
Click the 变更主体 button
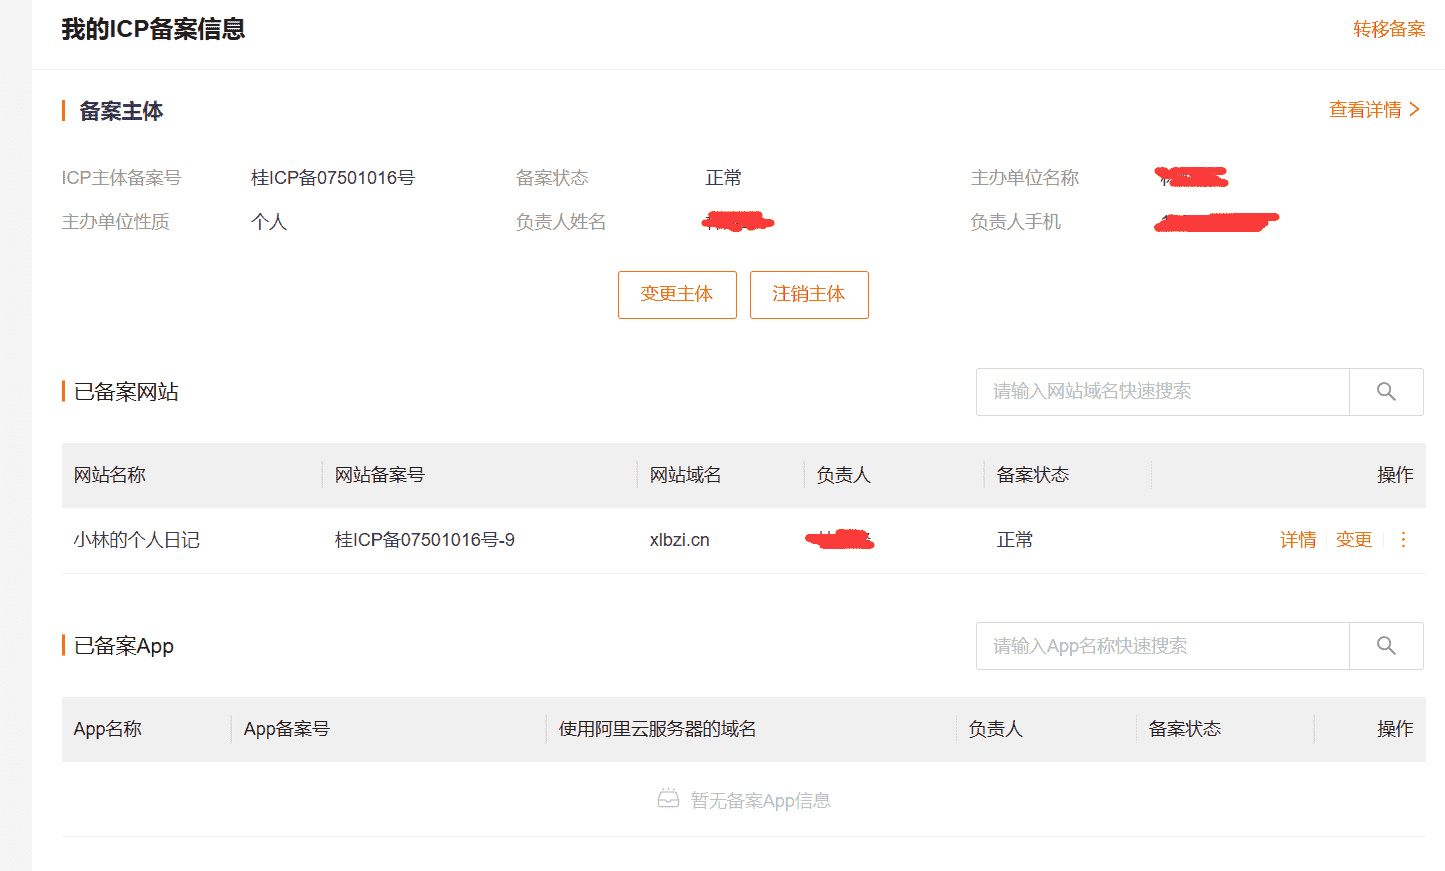tap(677, 294)
